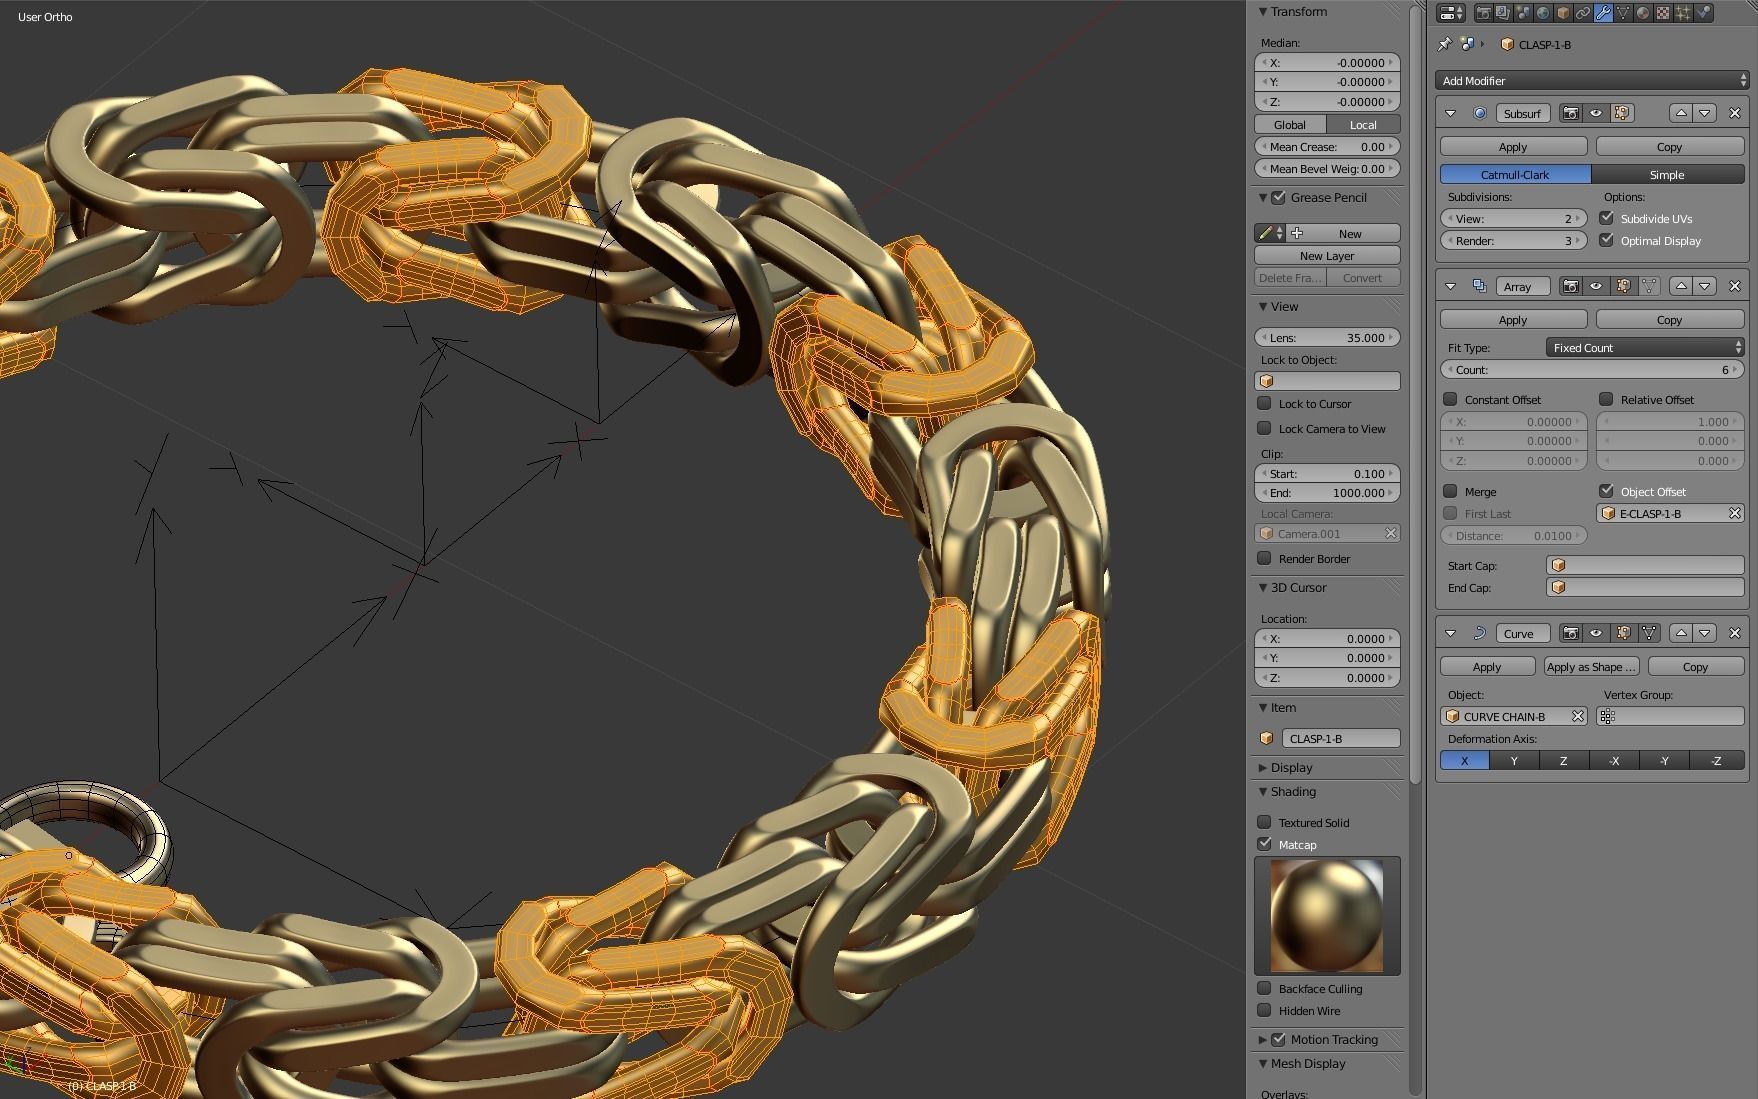The height and width of the screenshot is (1099, 1758).
Task: Disable Object Offset checkbox
Action: 1606,491
